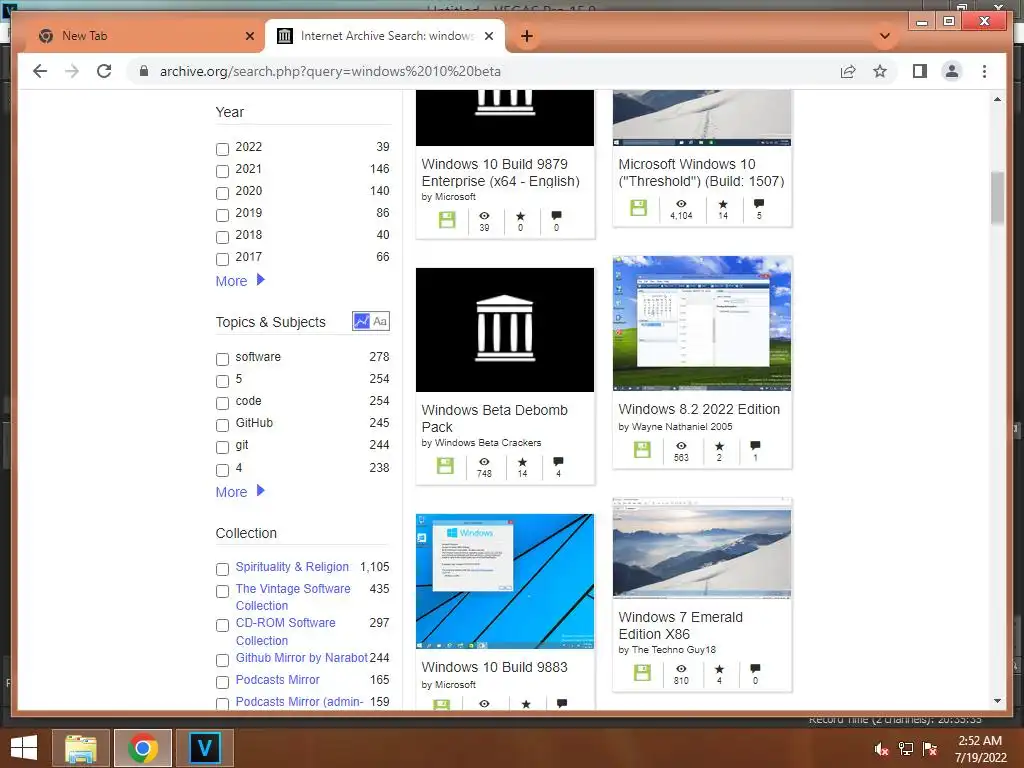The image size is (1024, 768).
Task: Click reviews icon on Windows Beta Debomb Pack
Action: pyautogui.click(x=558, y=462)
